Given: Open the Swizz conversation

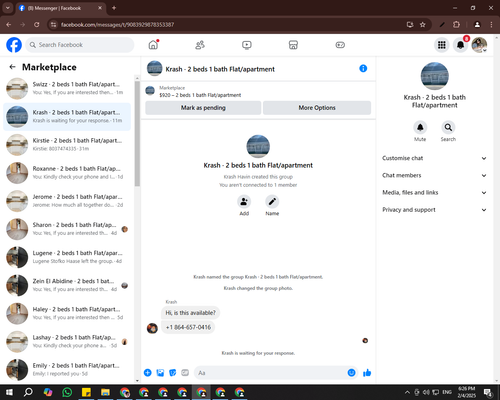Looking at the screenshot, I should point(67,88).
